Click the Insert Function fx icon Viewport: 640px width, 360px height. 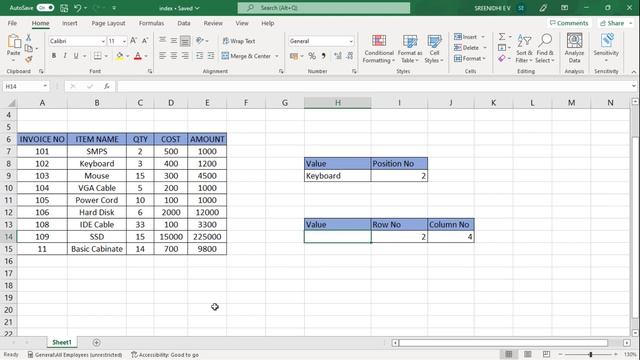[x=107, y=86]
